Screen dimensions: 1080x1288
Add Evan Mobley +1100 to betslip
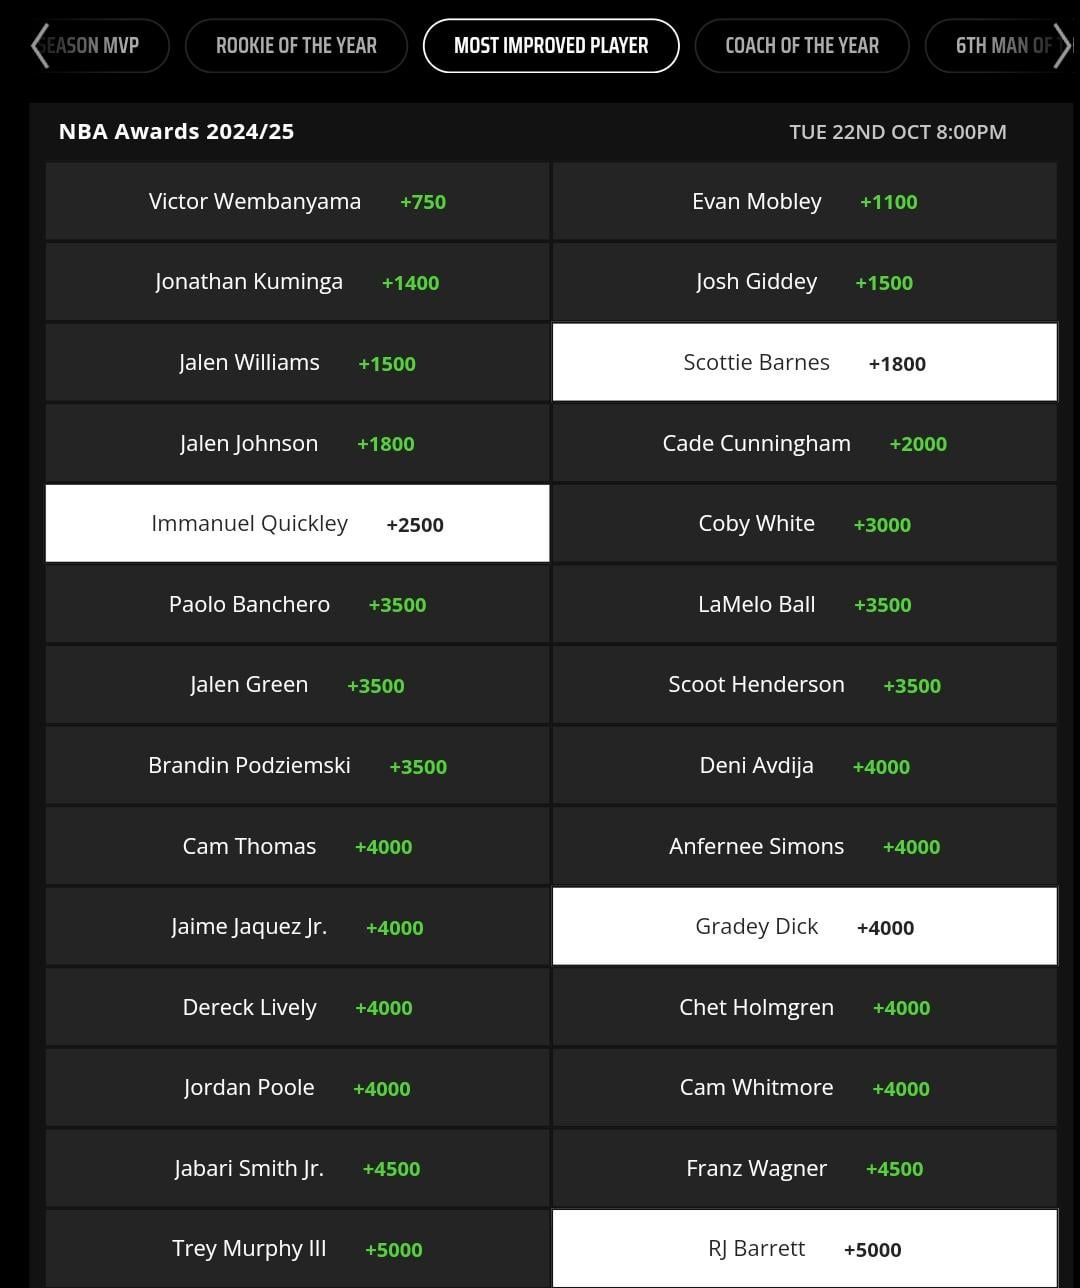(x=805, y=201)
